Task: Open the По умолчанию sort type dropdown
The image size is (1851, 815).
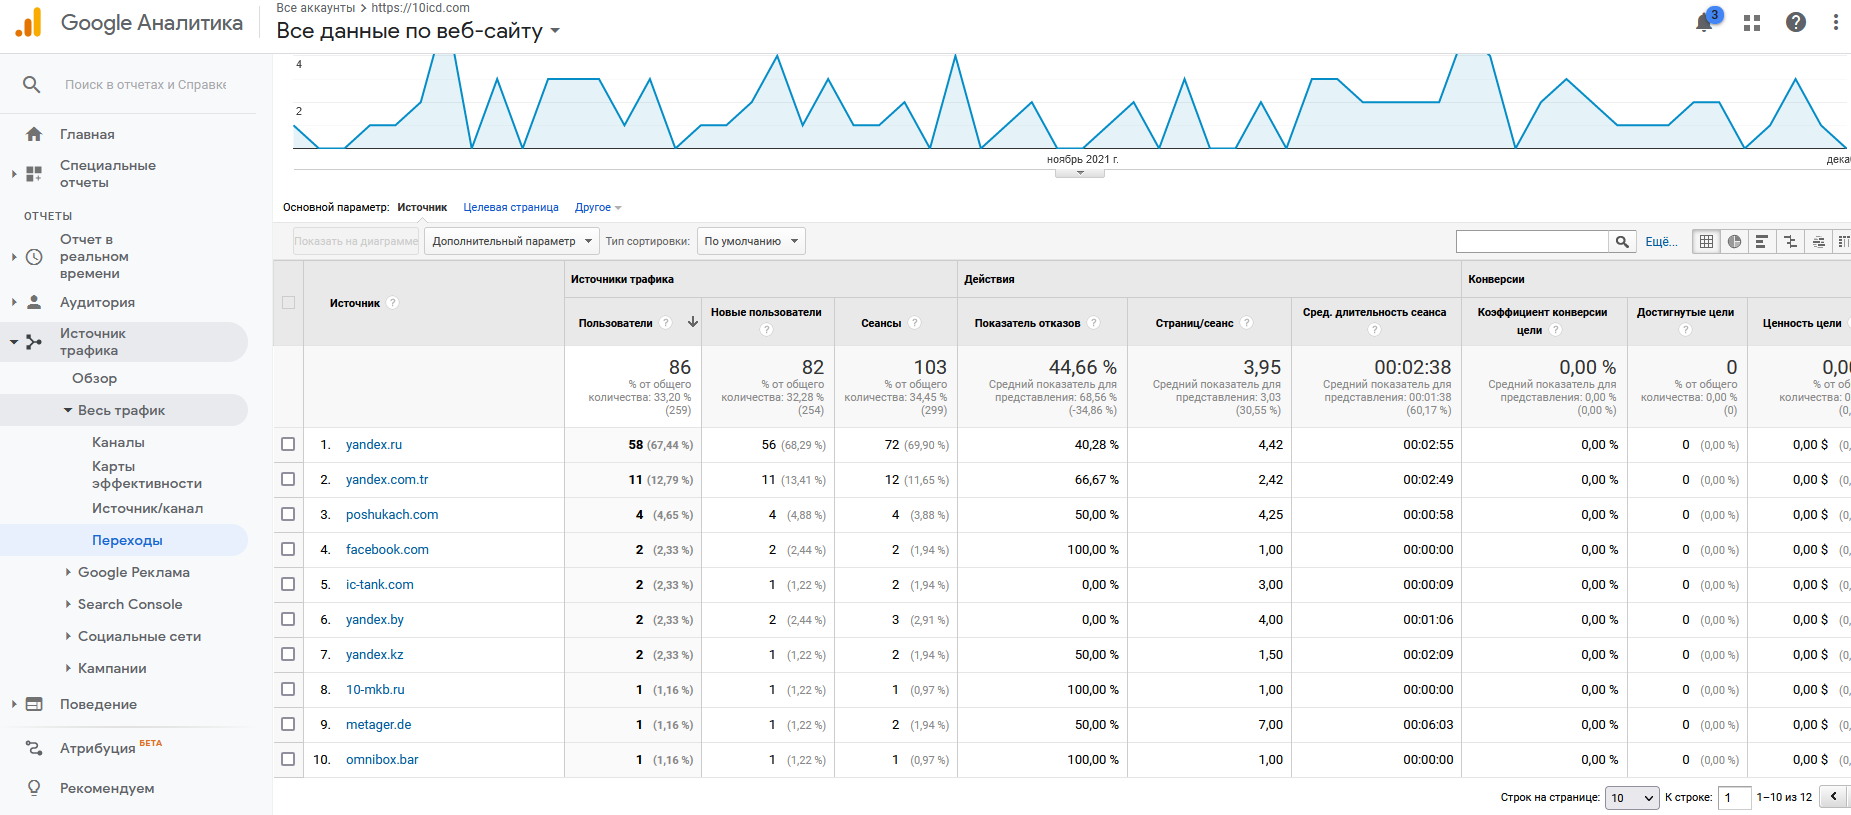Action: click(751, 241)
